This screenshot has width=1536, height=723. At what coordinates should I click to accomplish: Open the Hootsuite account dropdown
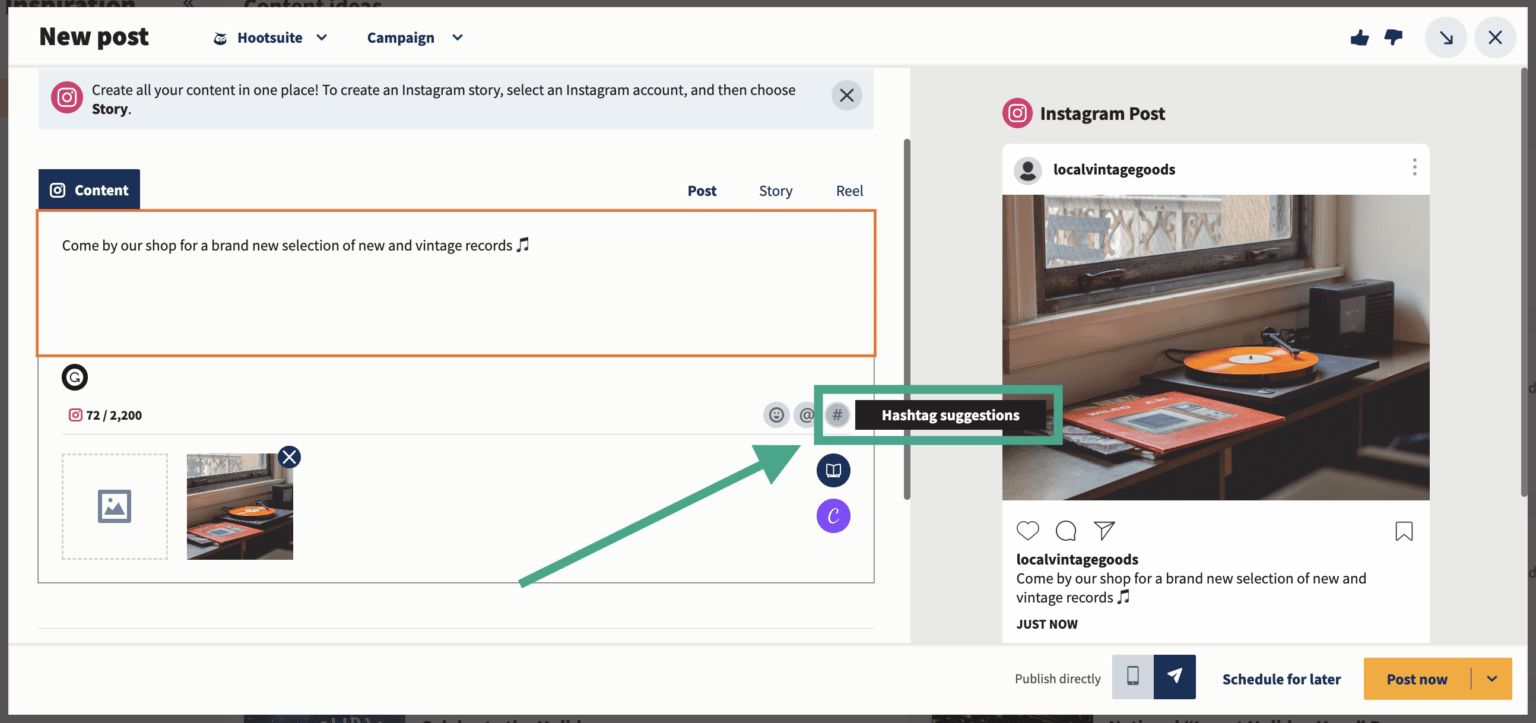point(269,37)
